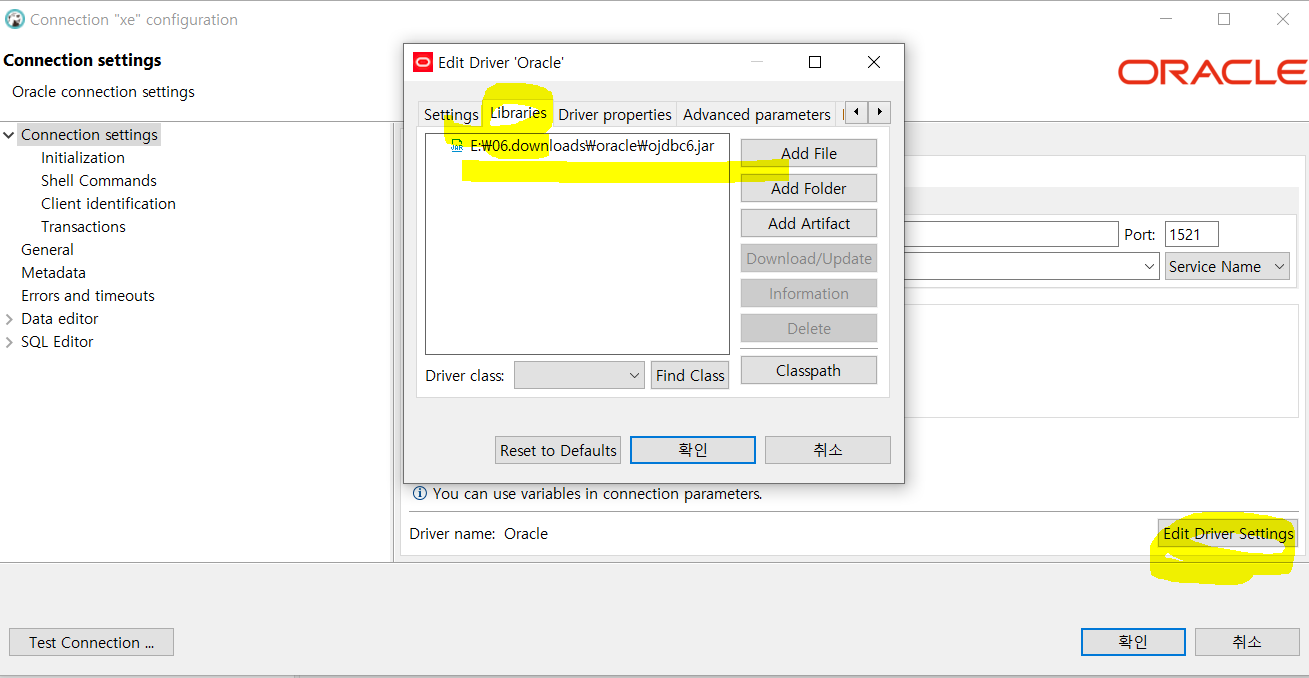Click Reset to Defaults
1309x678 pixels.
coord(558,450)
